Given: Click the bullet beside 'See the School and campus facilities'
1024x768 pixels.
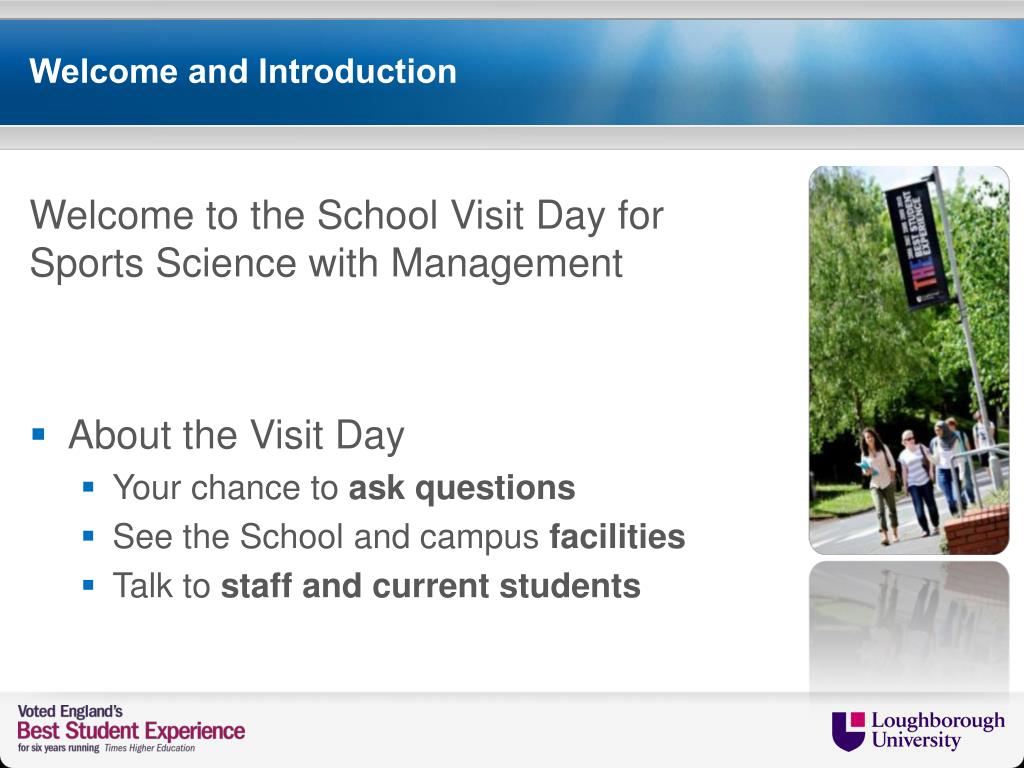Looking at the screenshot, I should 89,536.
